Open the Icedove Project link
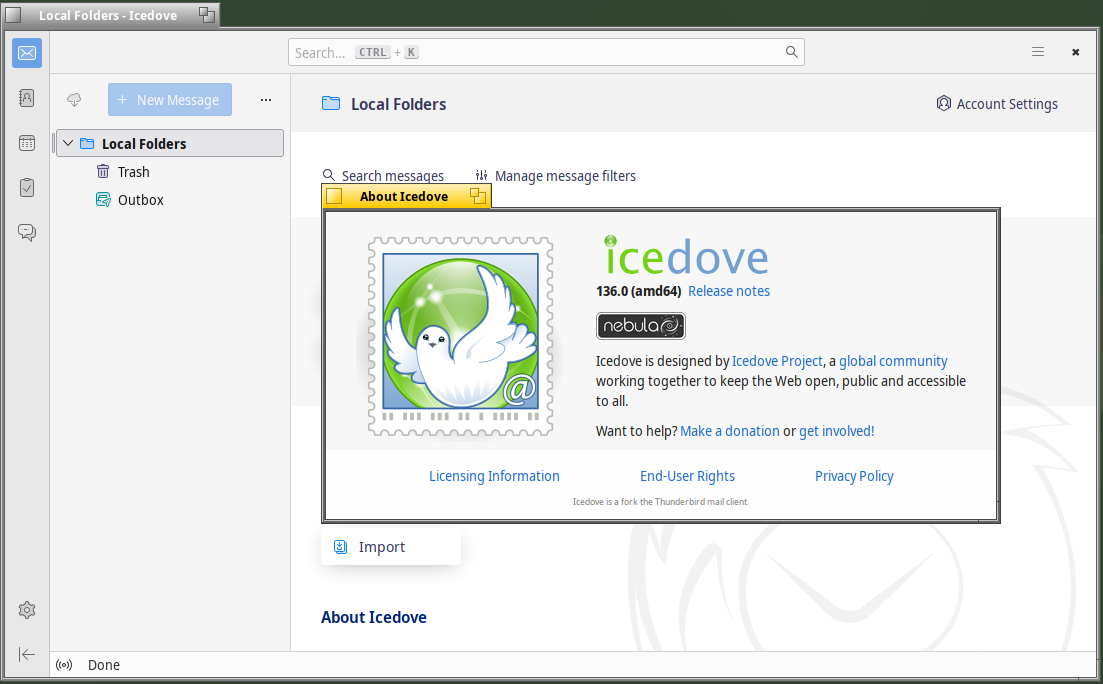 777,361
